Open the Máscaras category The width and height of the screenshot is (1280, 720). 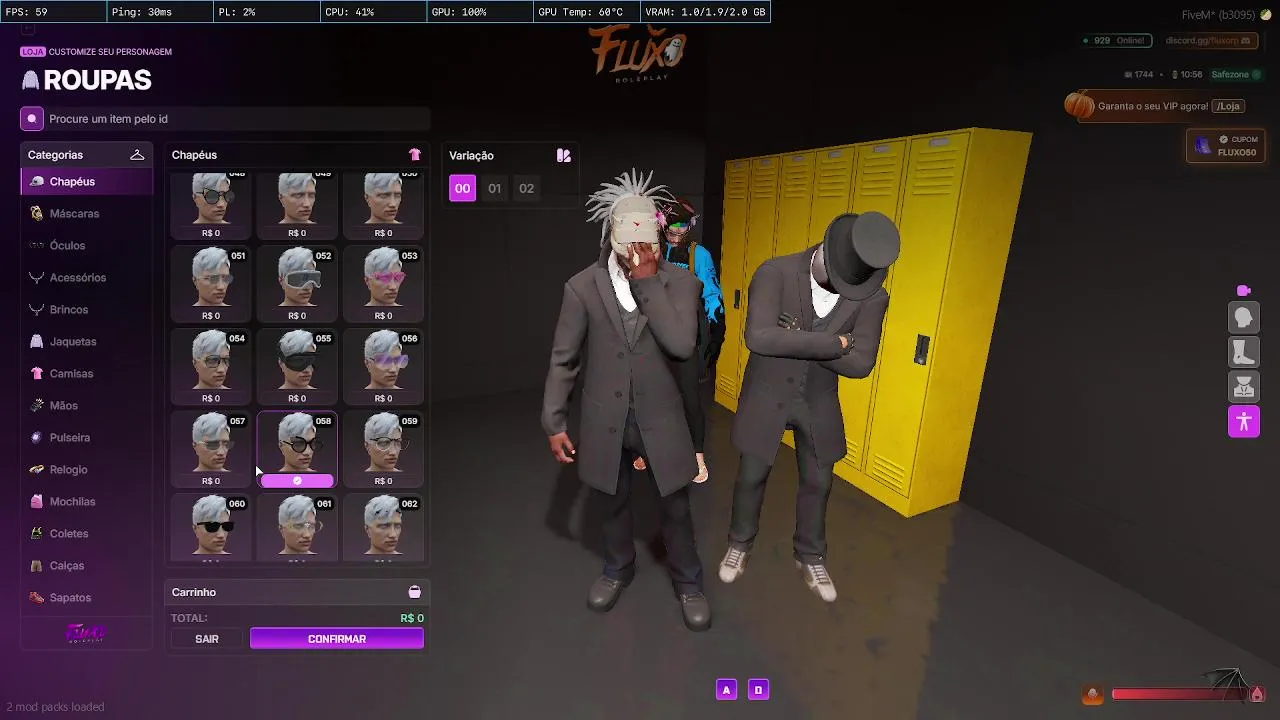point(87,214)
